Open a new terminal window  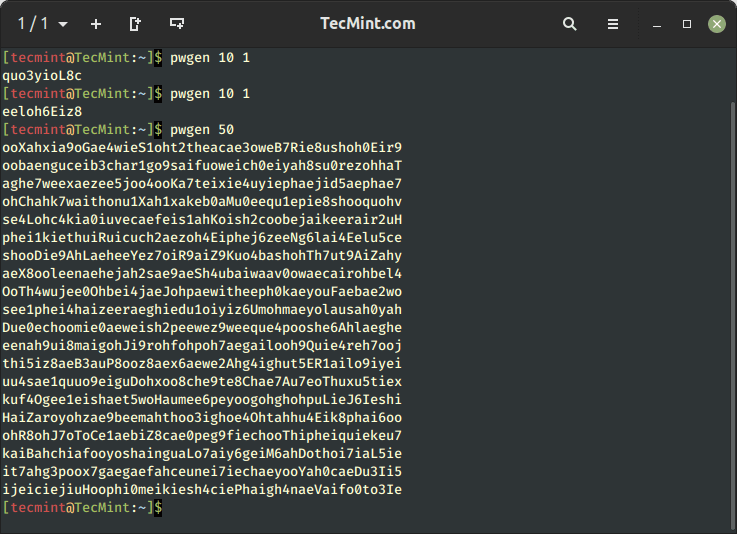(177, 24)
